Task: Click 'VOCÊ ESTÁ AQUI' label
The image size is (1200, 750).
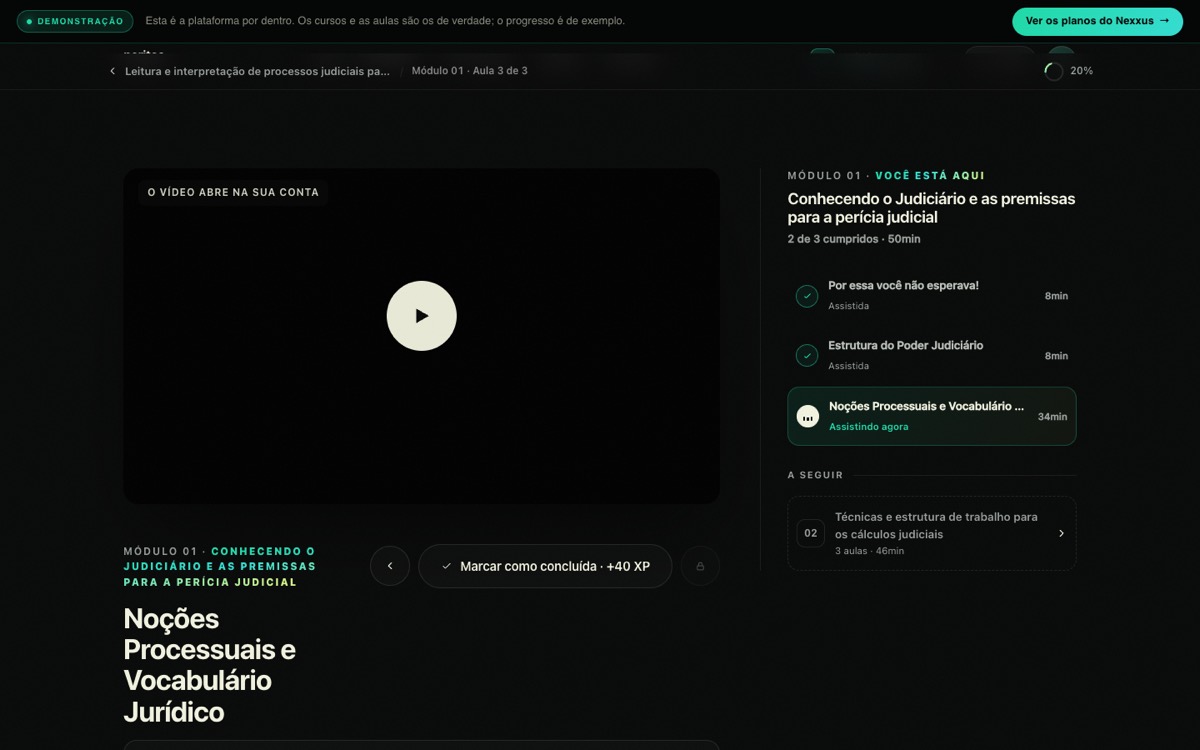Action: coord(930,175)
